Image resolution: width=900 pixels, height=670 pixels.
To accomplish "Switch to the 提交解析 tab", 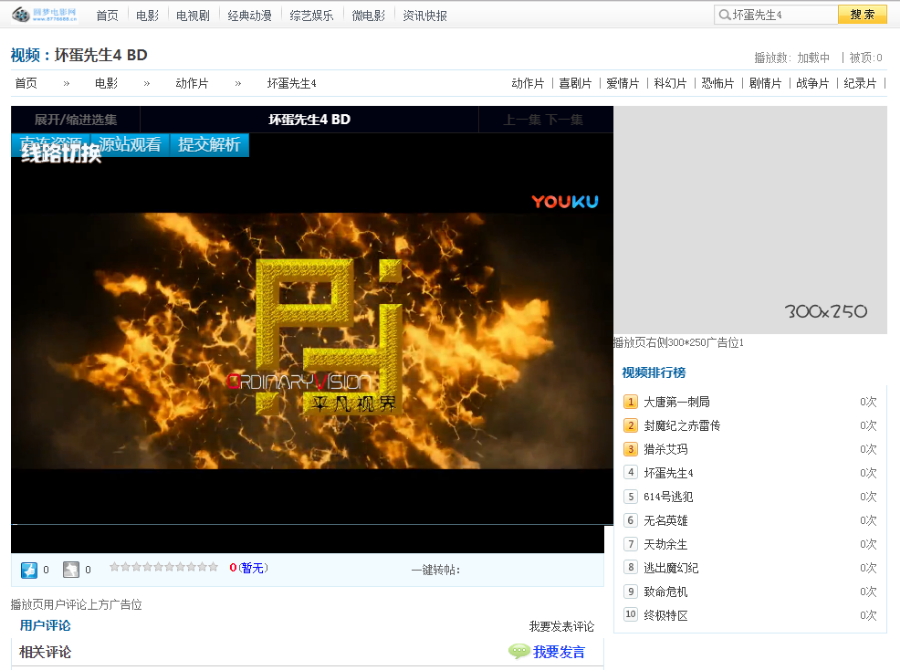I will pyautogui.click(x=209, y=145).
